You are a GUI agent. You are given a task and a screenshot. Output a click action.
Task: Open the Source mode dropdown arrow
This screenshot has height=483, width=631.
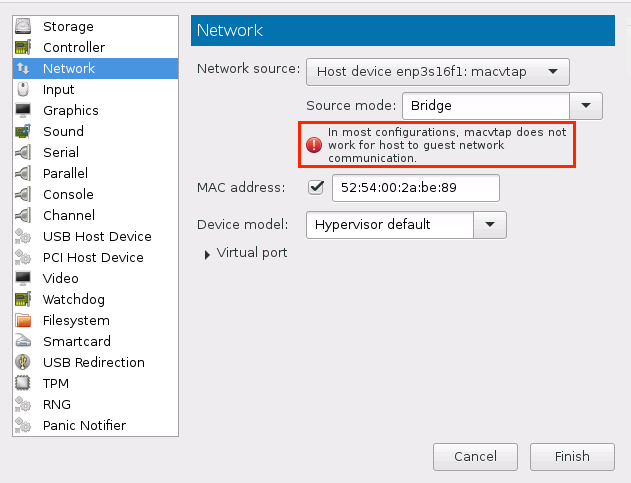[586, 104]
